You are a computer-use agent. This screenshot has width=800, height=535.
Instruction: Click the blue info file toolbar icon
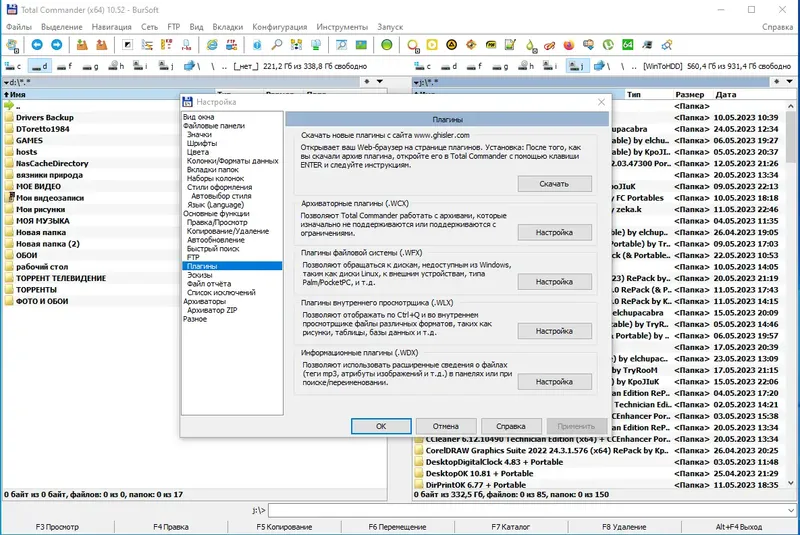pyautogui.click(x=257, y=45)
